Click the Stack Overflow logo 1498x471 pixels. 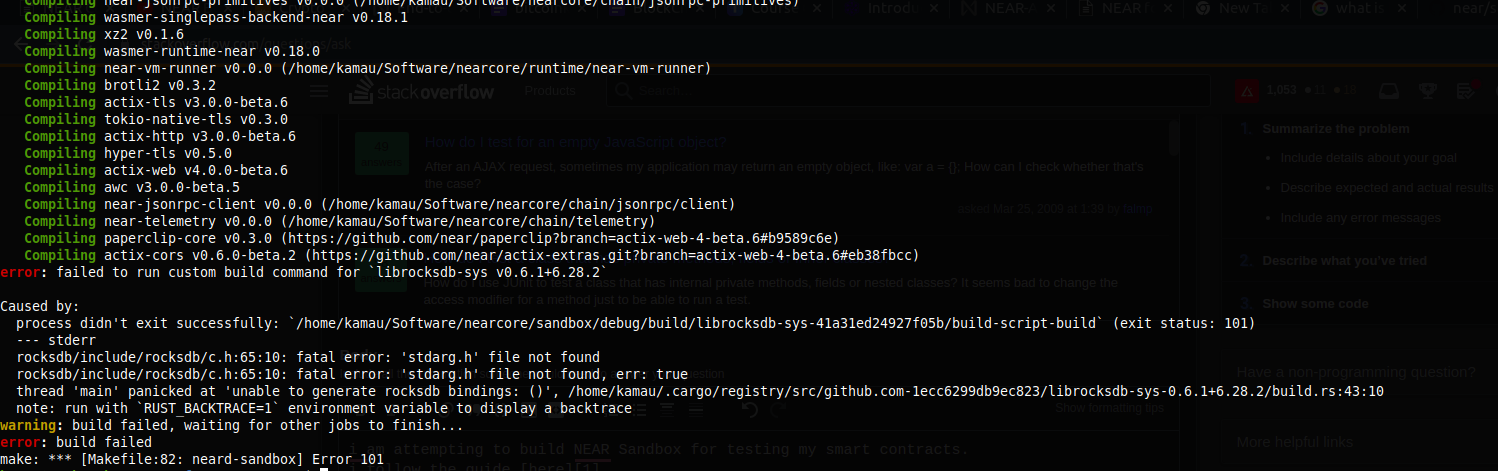419,93
